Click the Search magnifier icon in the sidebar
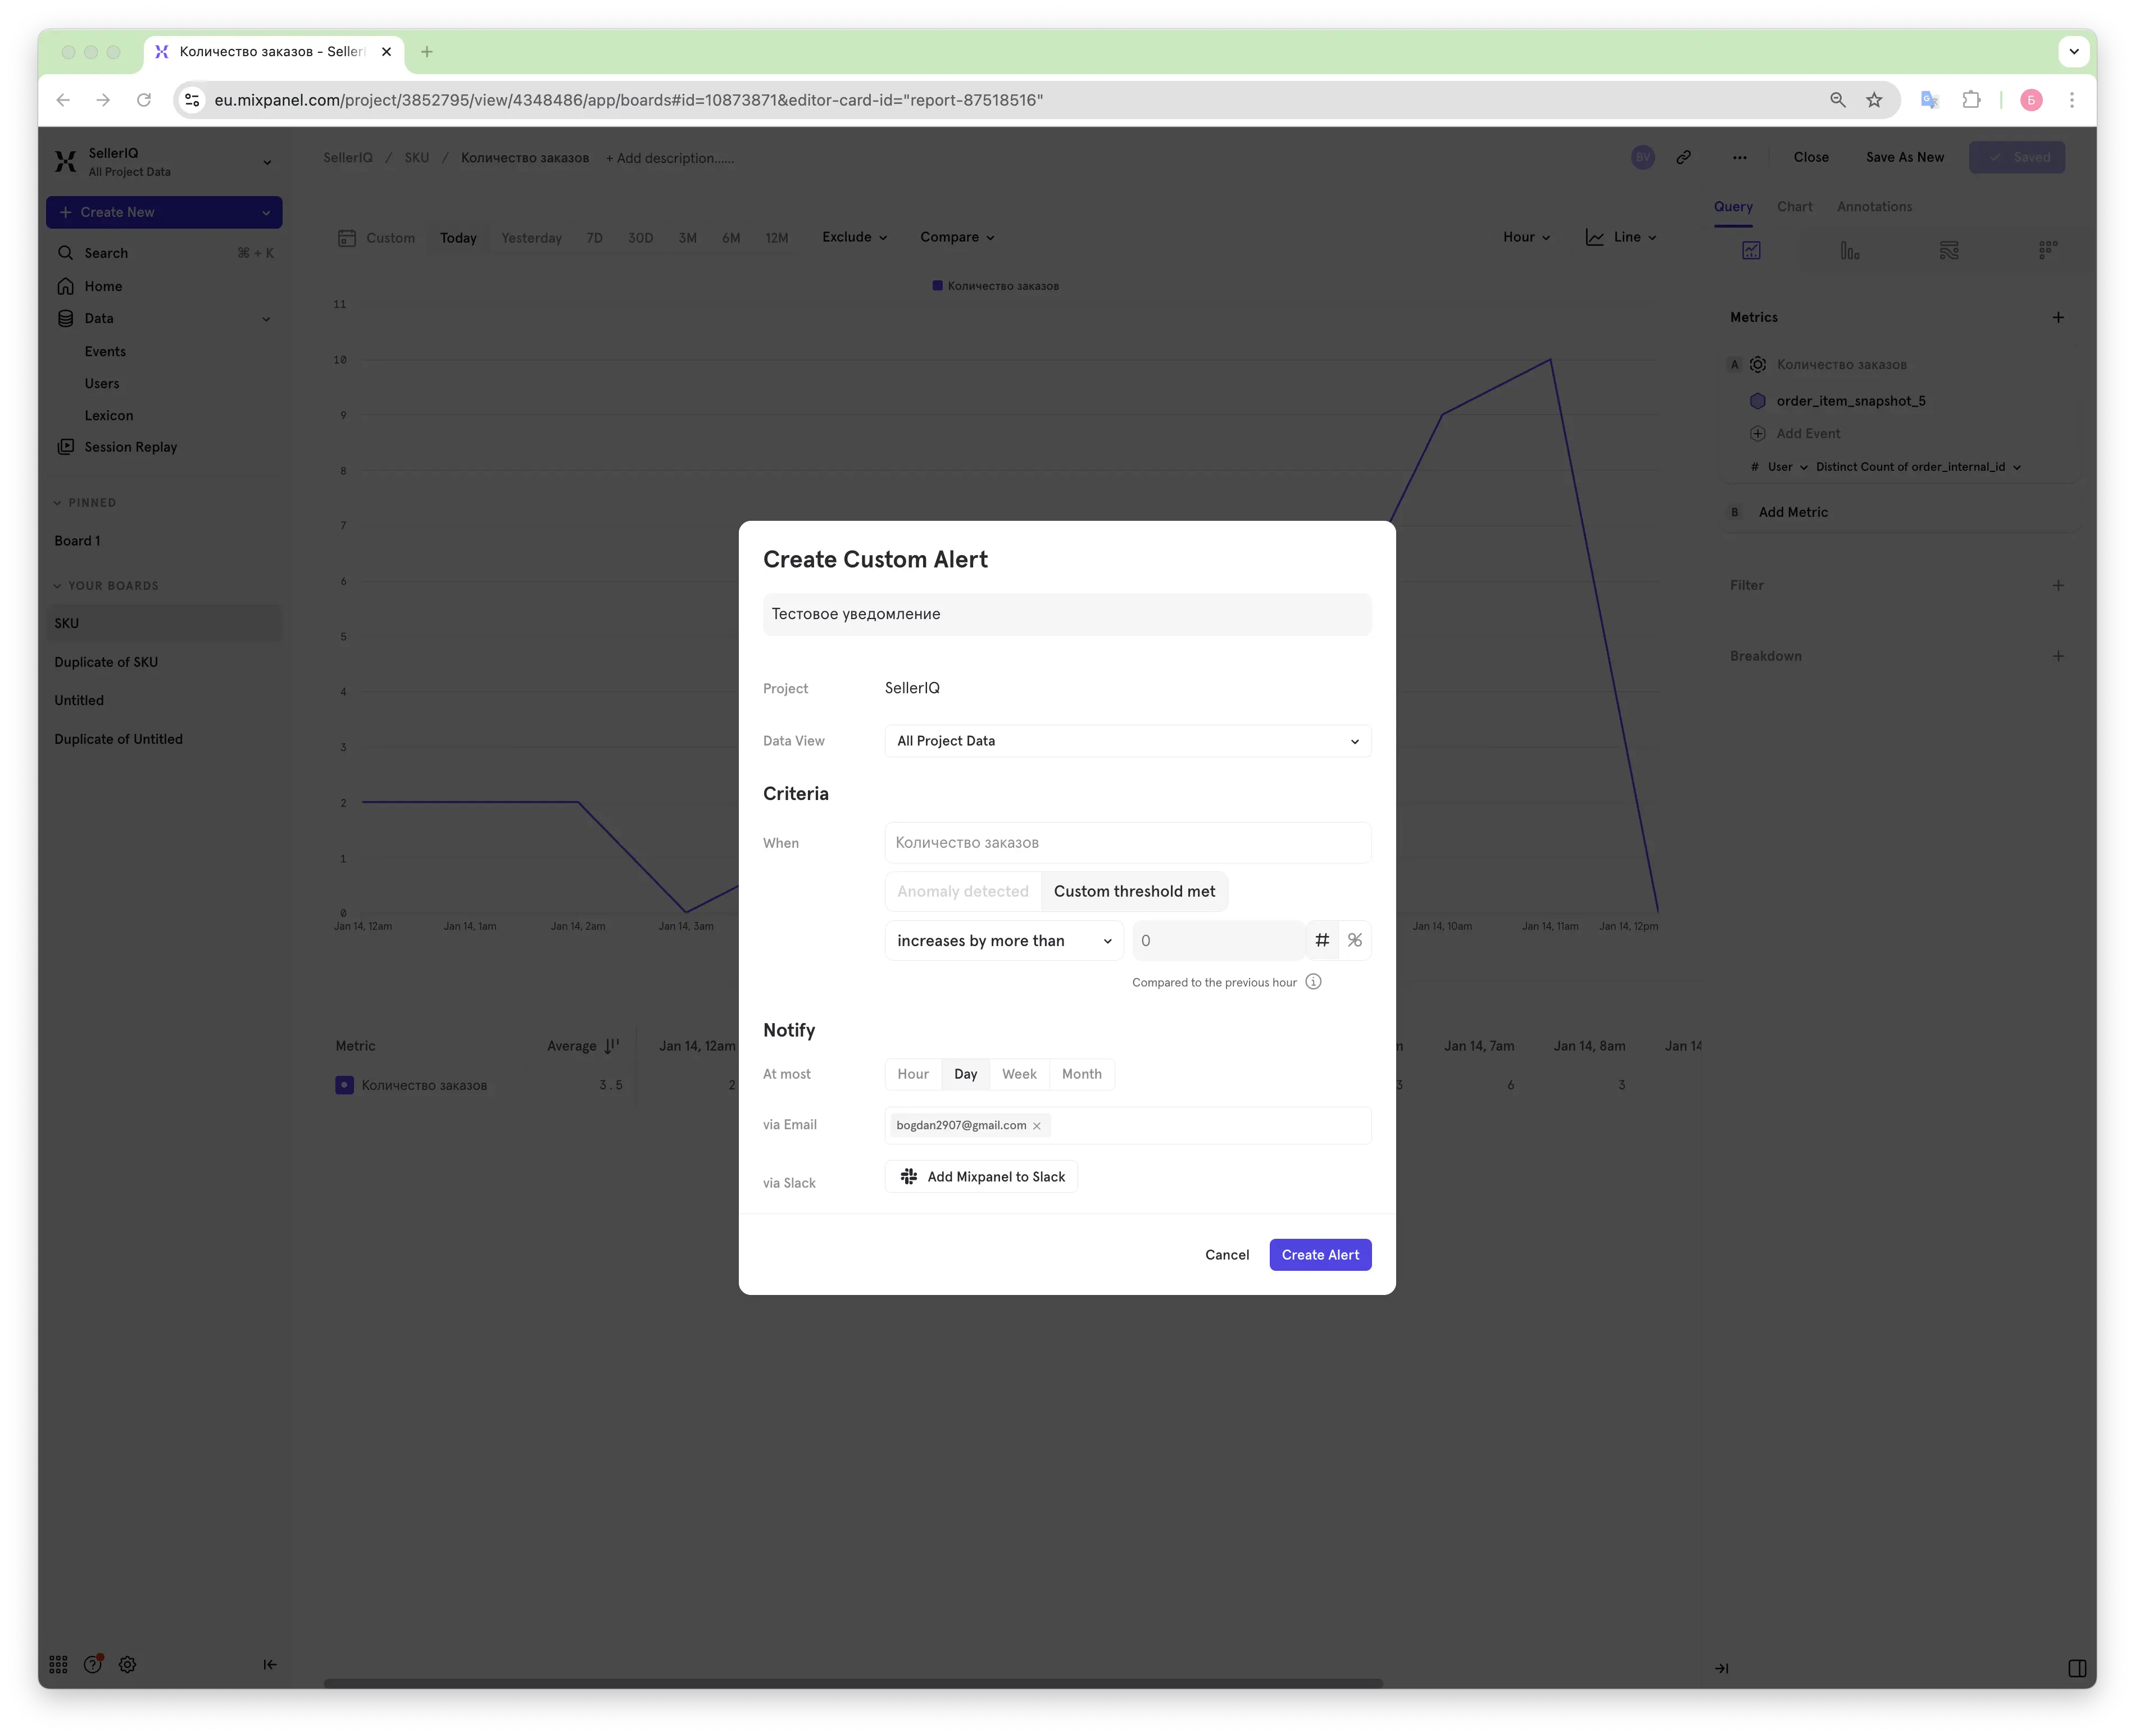The image size is (2135, 1736). point(66,253)
